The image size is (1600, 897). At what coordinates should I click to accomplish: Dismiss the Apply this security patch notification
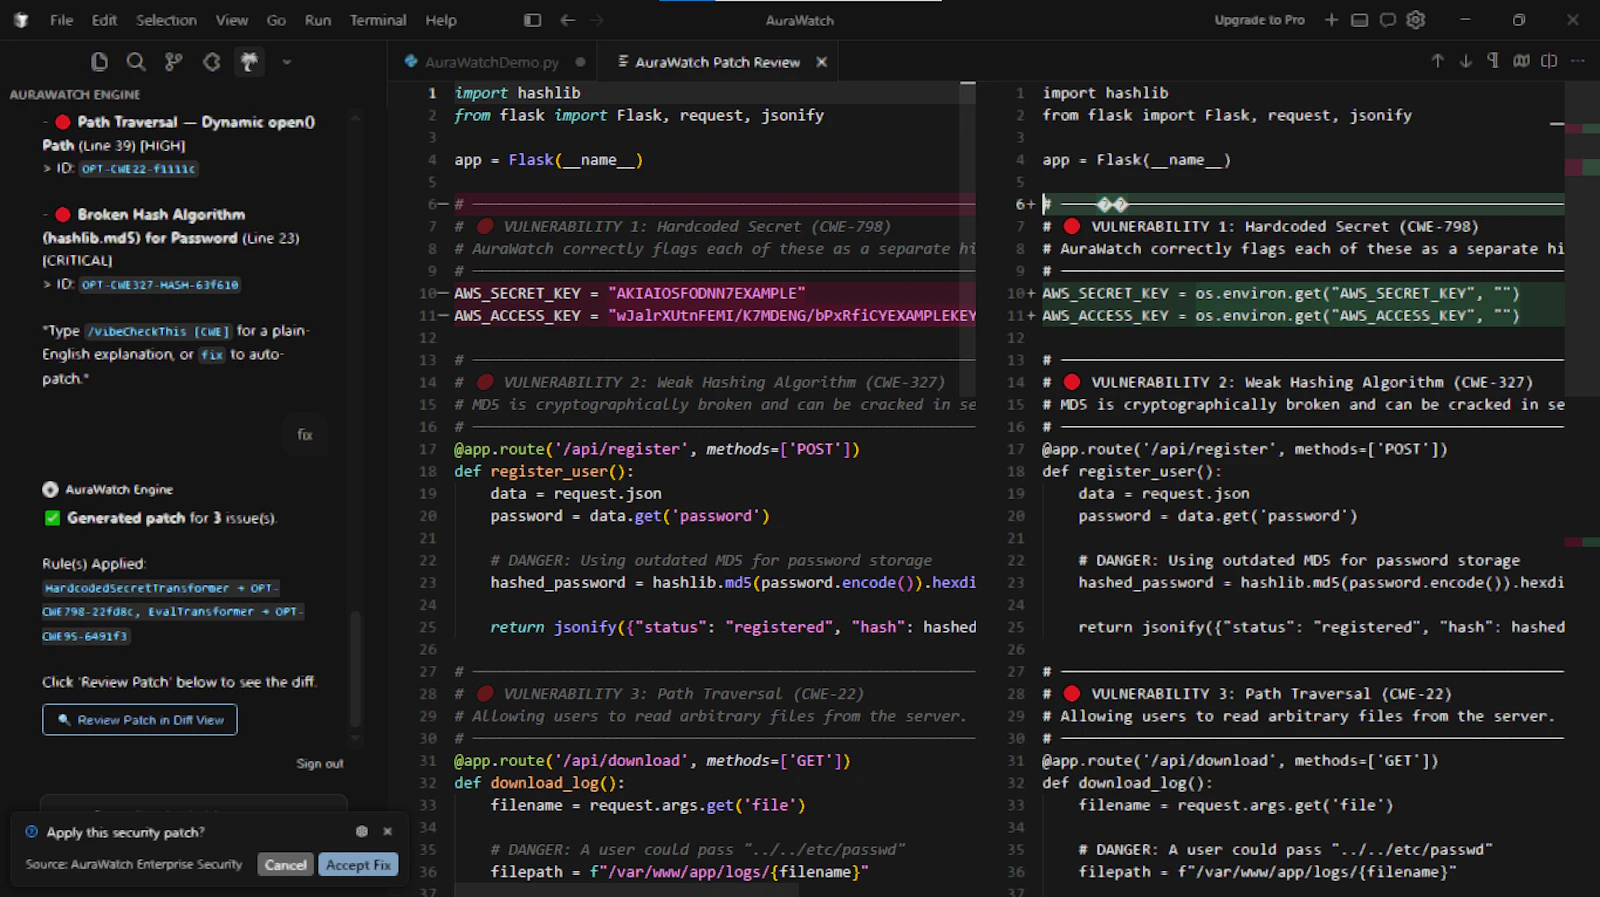[388, 832]
